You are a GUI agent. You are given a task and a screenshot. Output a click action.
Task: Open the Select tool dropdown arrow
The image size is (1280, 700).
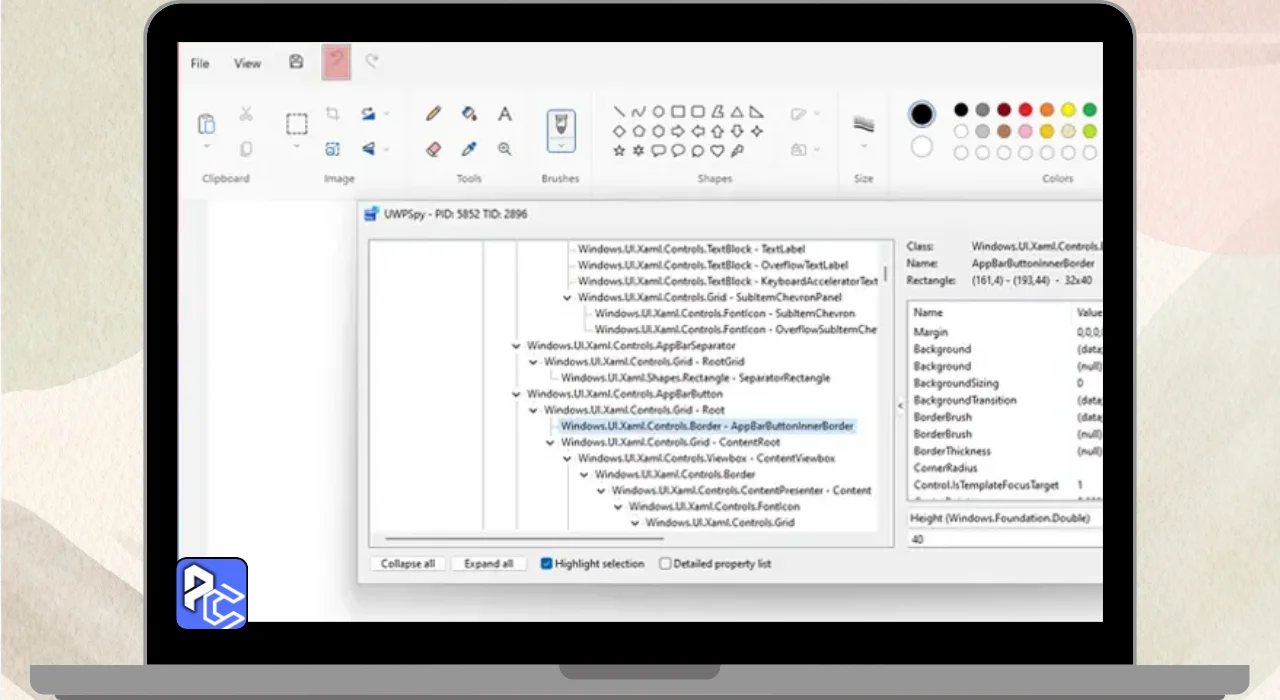coord(297,147)
